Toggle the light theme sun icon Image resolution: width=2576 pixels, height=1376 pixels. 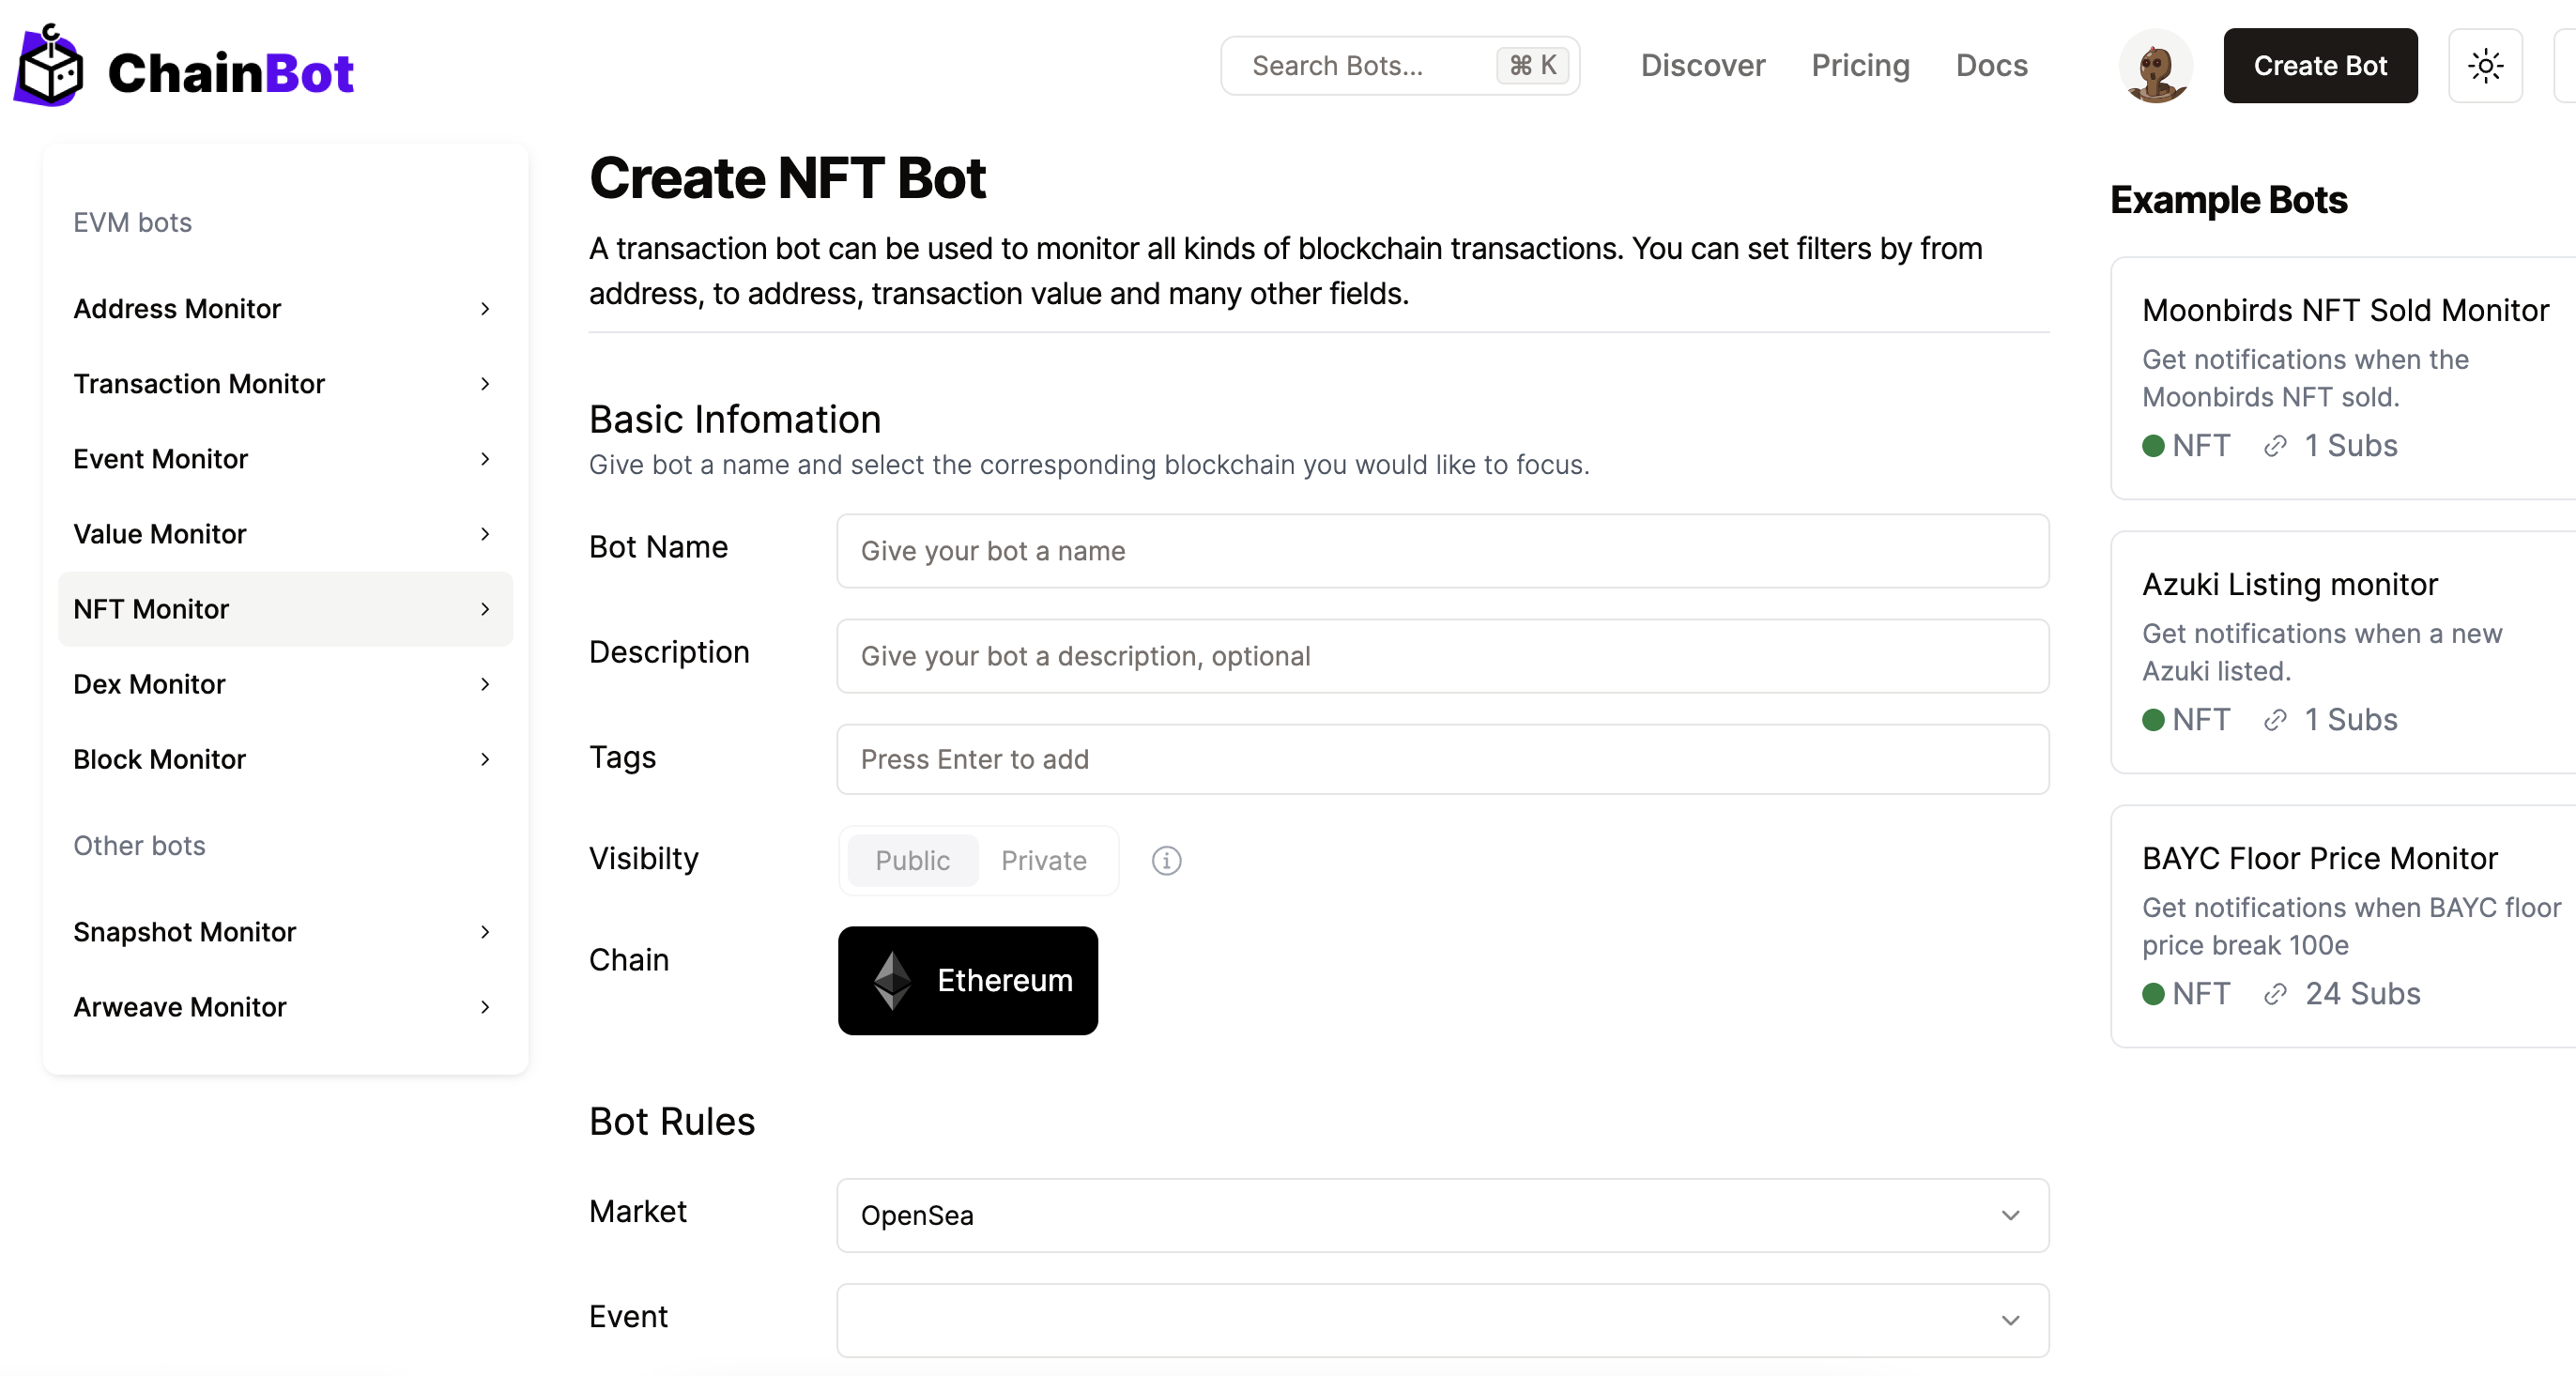(x=2485, y=66)
